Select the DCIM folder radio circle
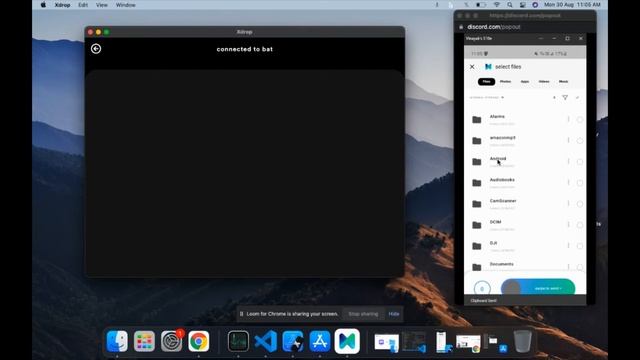Viewport: 640px width, 360px height. [x=580, y=225]
